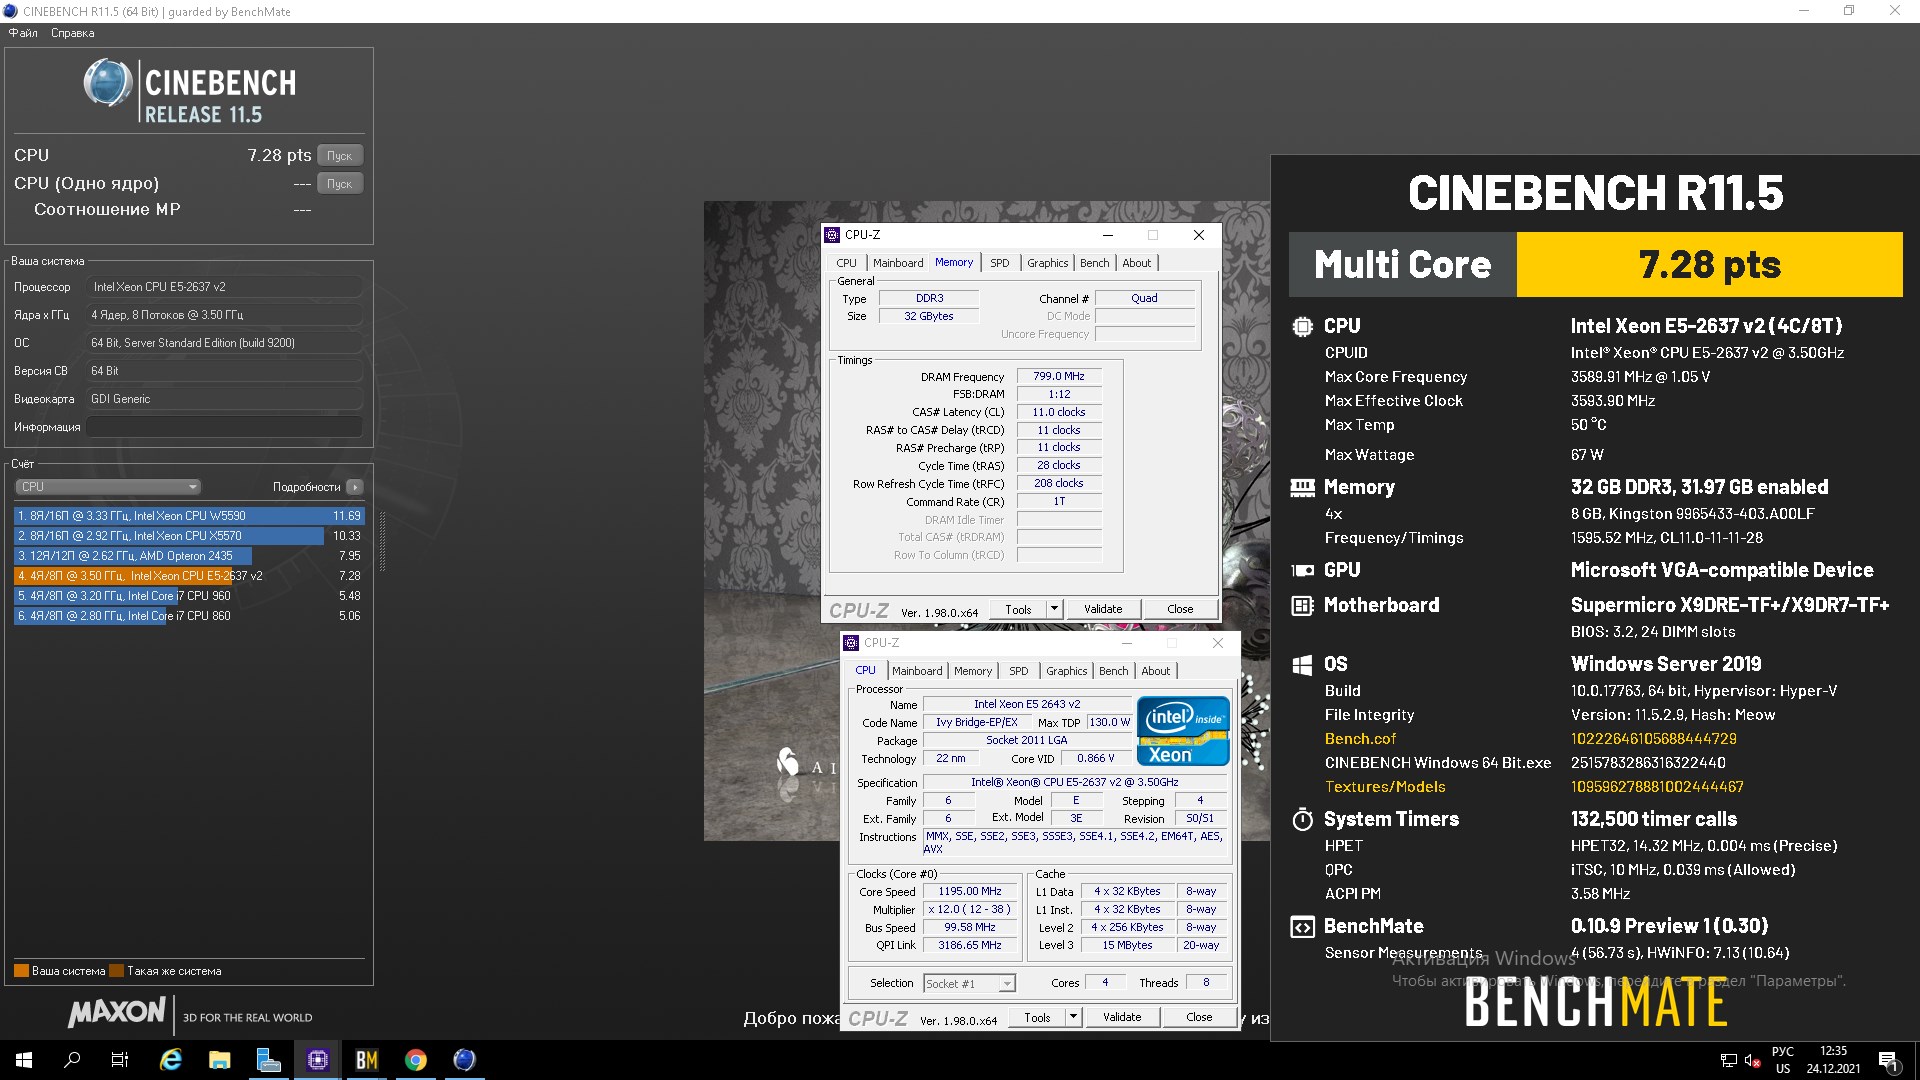Click BenchMate System Timers clock icon
Image resolution: width=1920 pixels, height=1080 pixels.
[x=1302, y=820]
